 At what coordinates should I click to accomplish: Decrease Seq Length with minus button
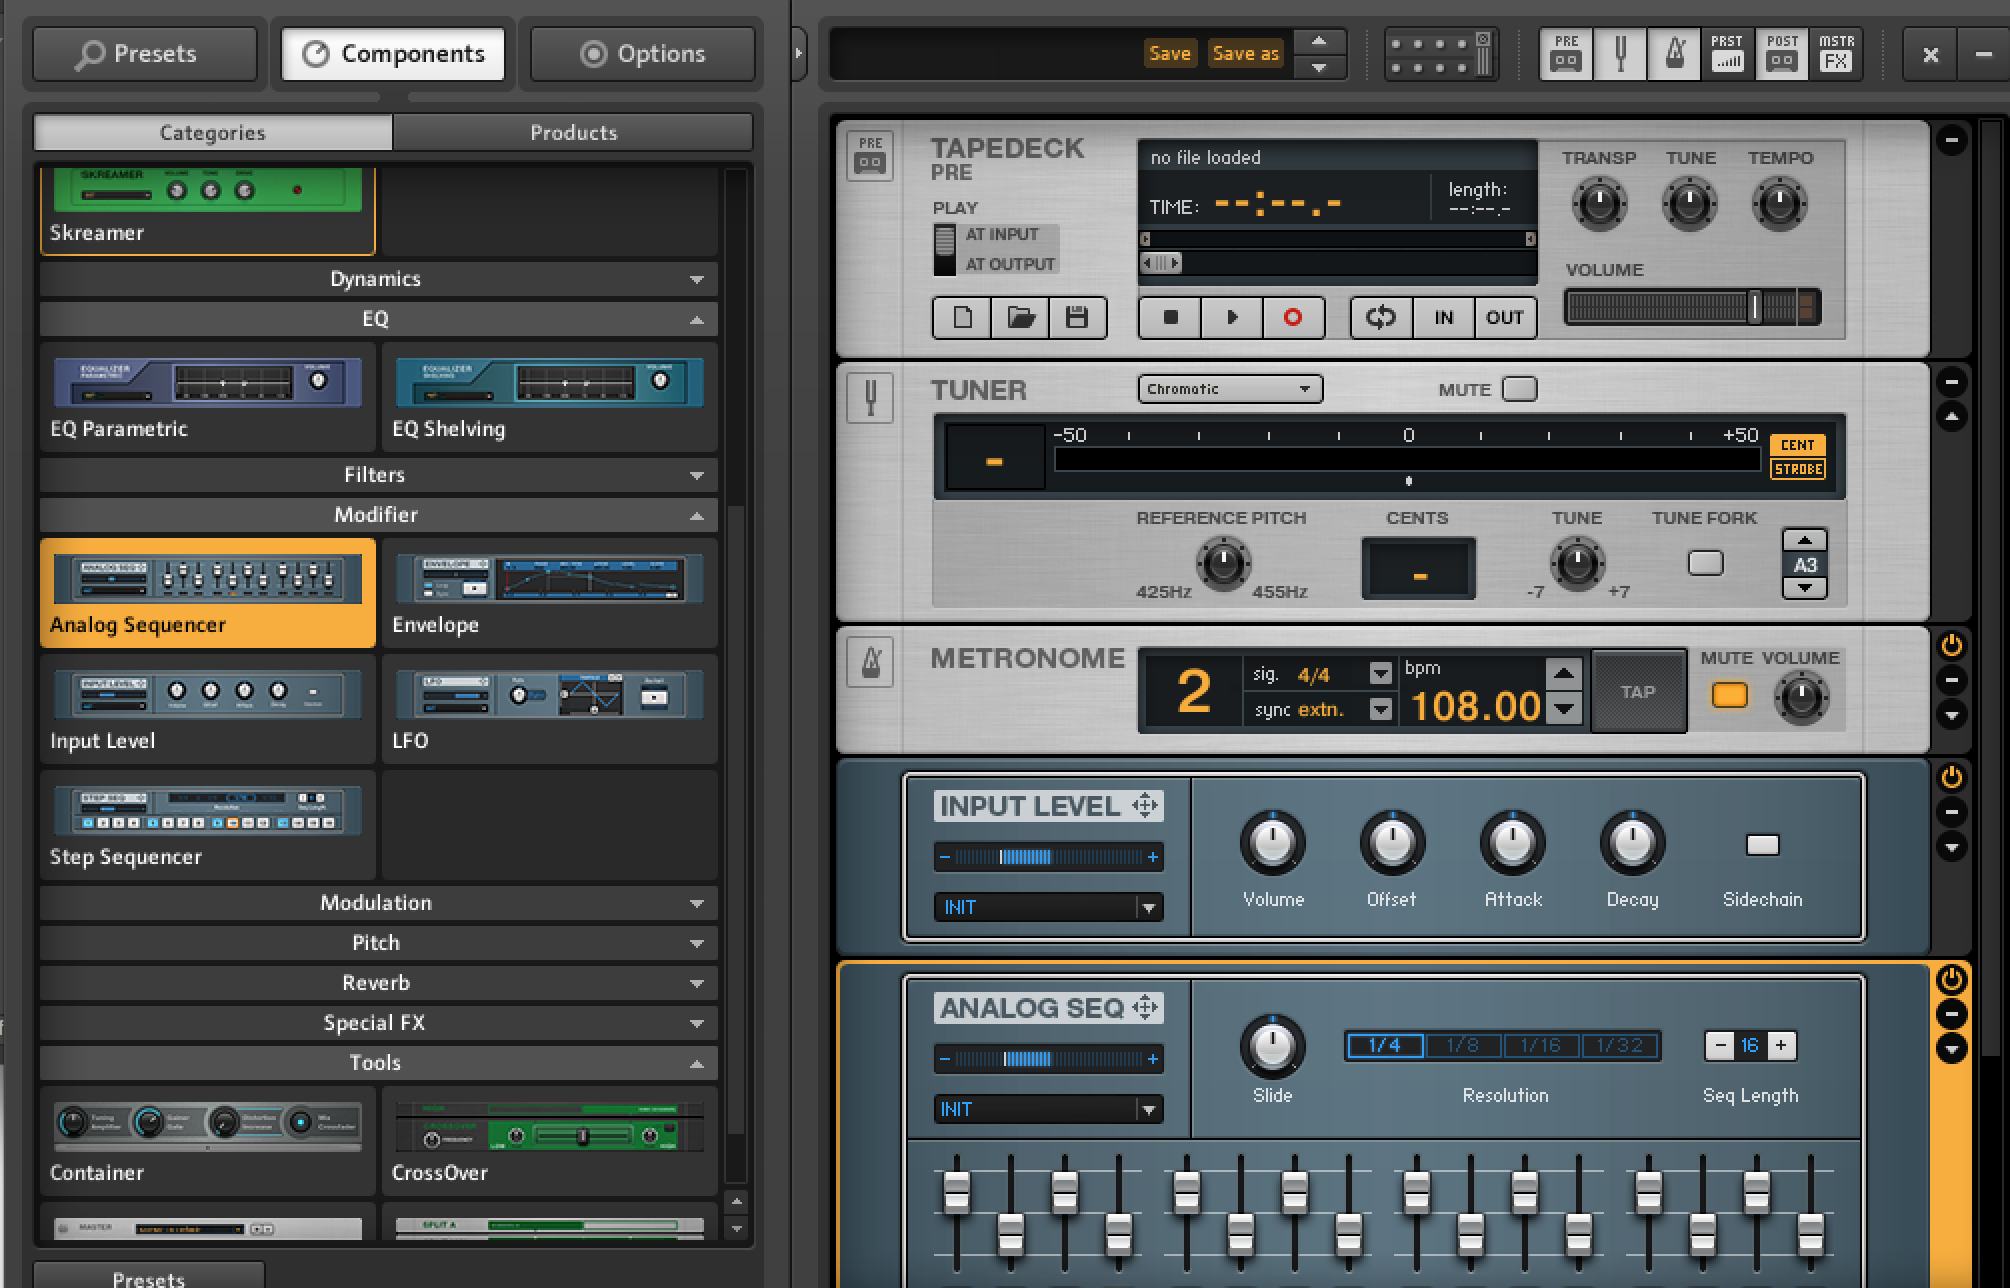click(x=1719, y=1046)
